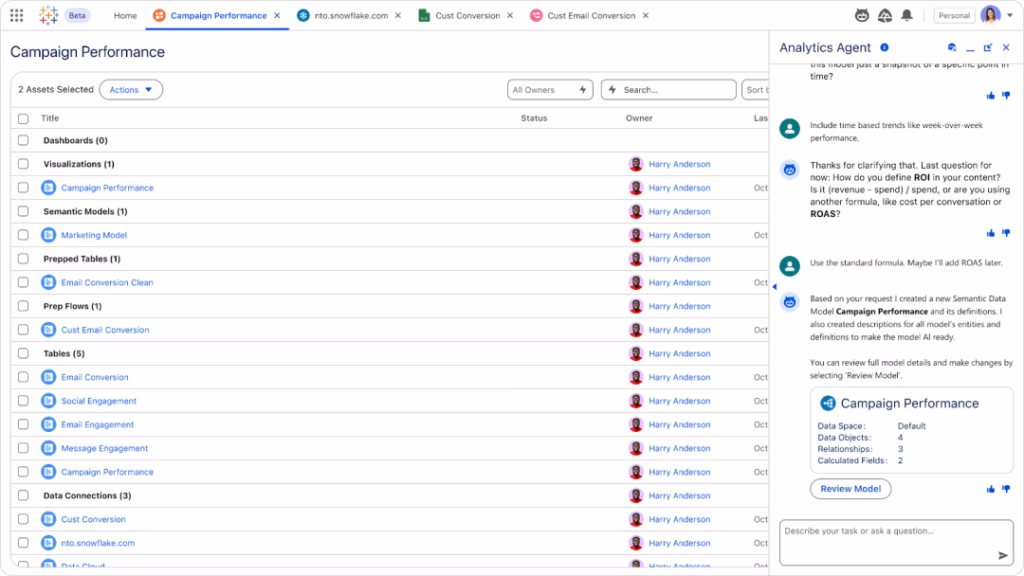Expand the All Owners filter
Image resolution: width=1024 pixels, height=576 pixels.
point(551,90)
